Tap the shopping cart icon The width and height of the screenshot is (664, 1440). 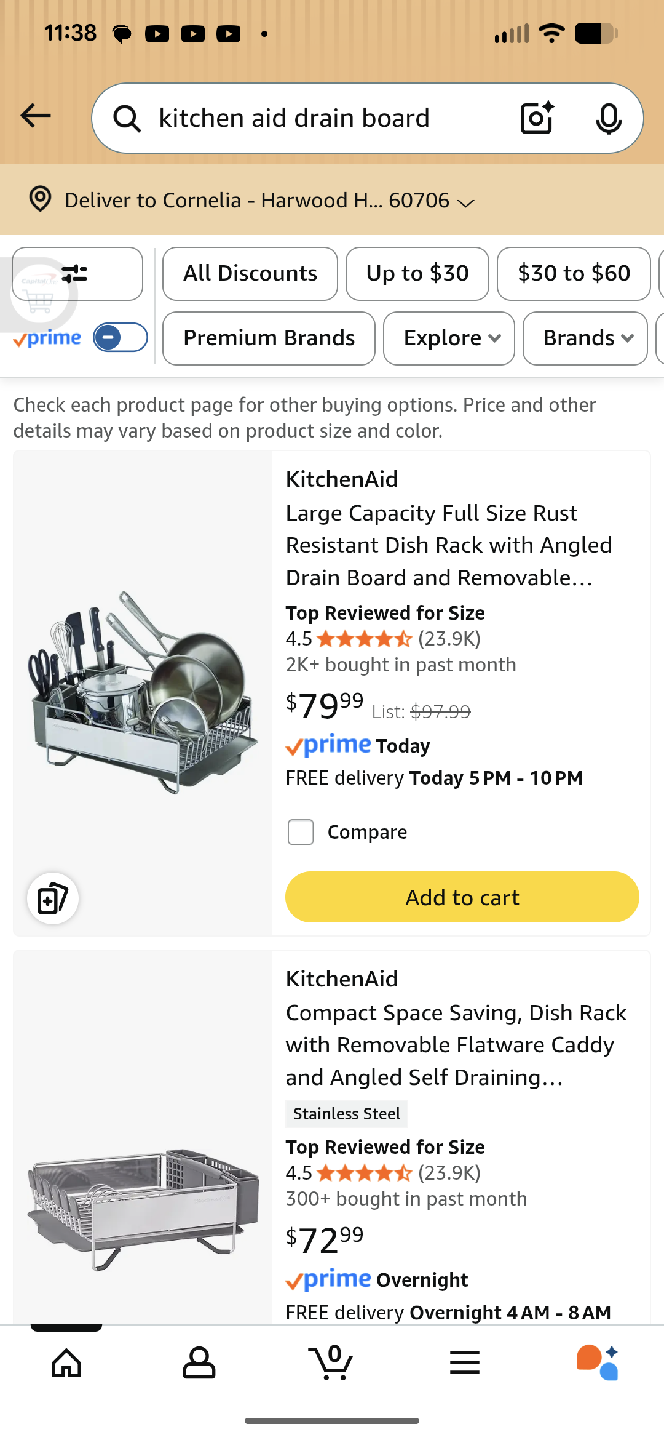coord(332,1361)
